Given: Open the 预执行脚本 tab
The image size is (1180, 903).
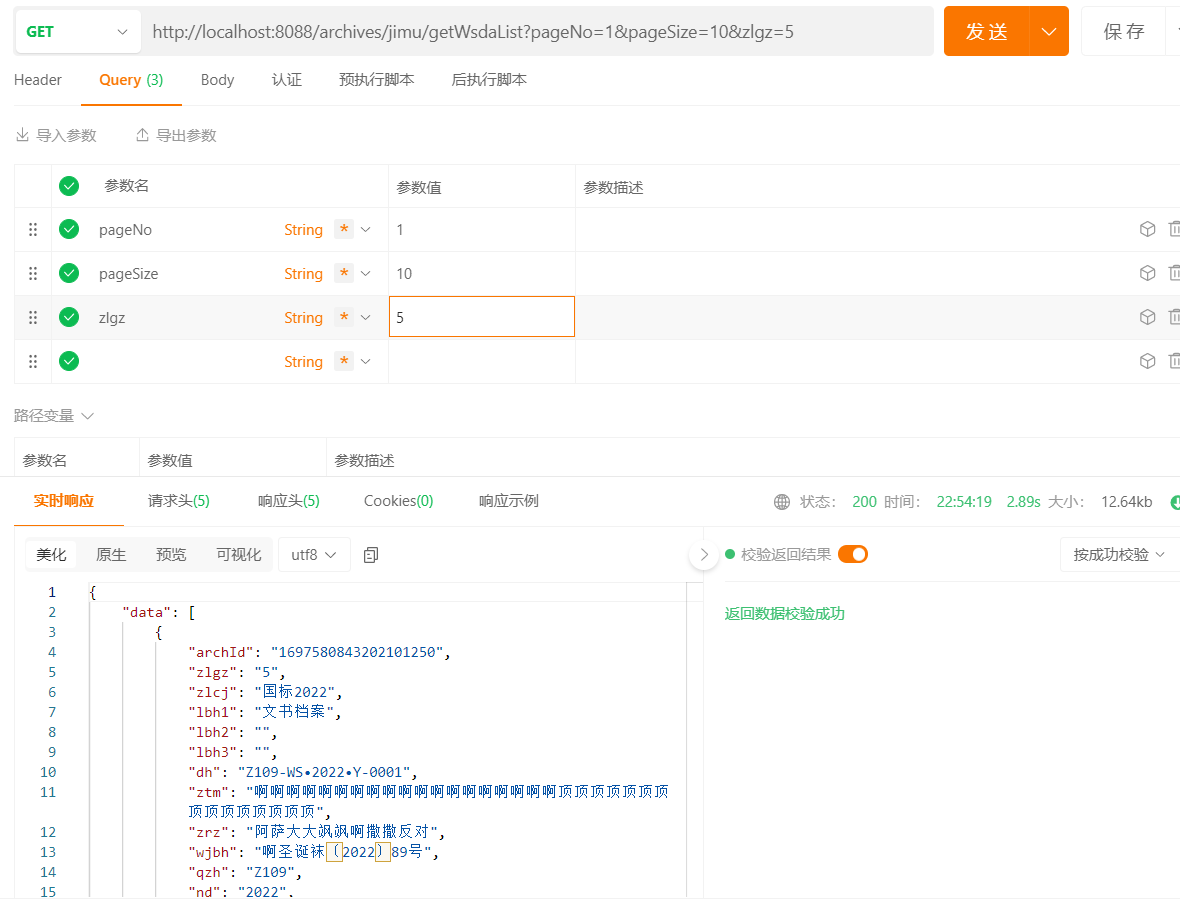Looking at the screenshot, I should pyautogui.click(x=376, y=80).
